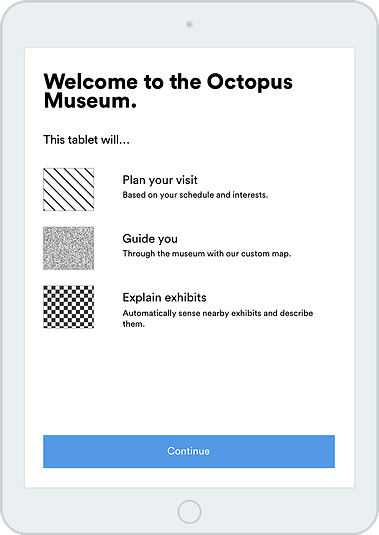This screenshot has height=535, width=379.
Task: Click the 'Guide you' heading
Action: 150,239
